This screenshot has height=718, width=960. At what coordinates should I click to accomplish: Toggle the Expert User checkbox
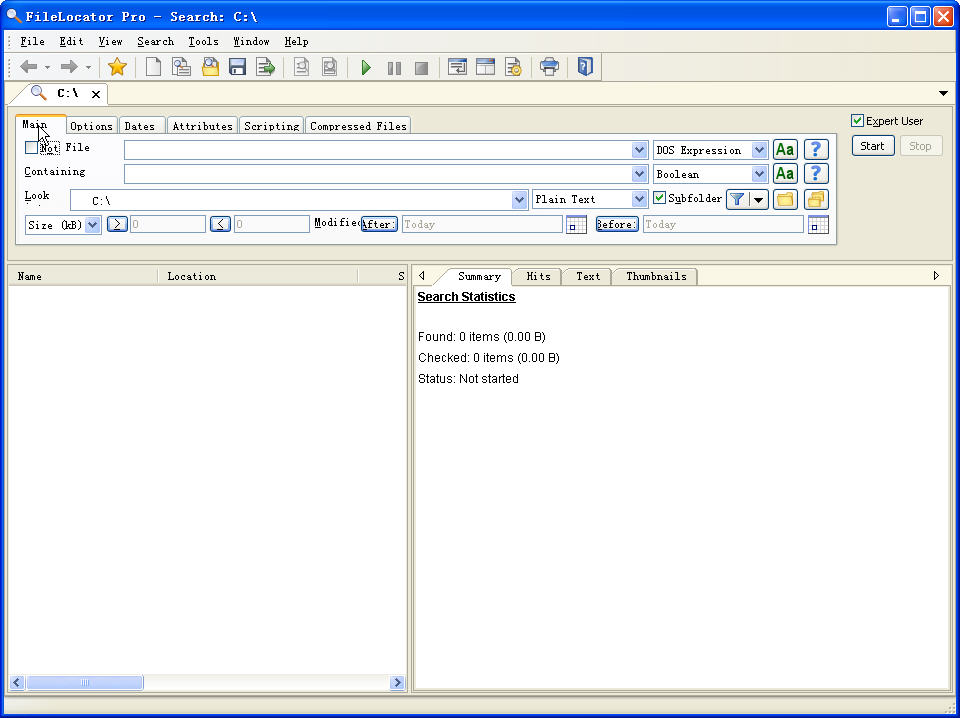857,121
